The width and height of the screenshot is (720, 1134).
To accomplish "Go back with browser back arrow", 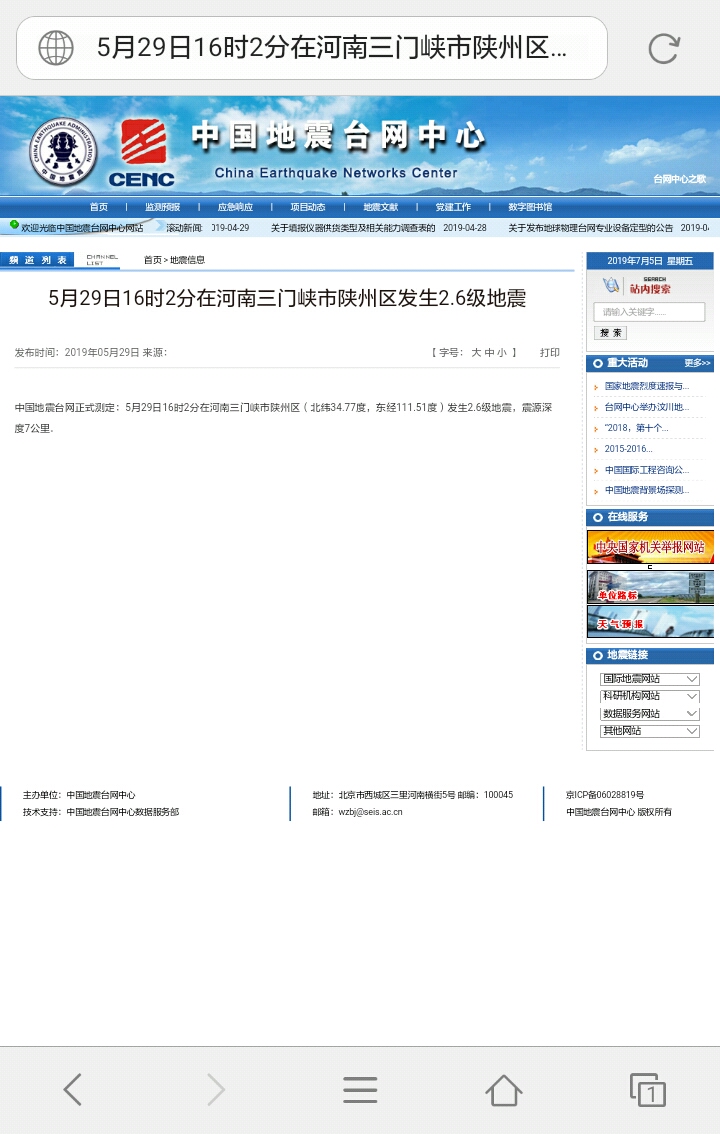I will 72,1089.
